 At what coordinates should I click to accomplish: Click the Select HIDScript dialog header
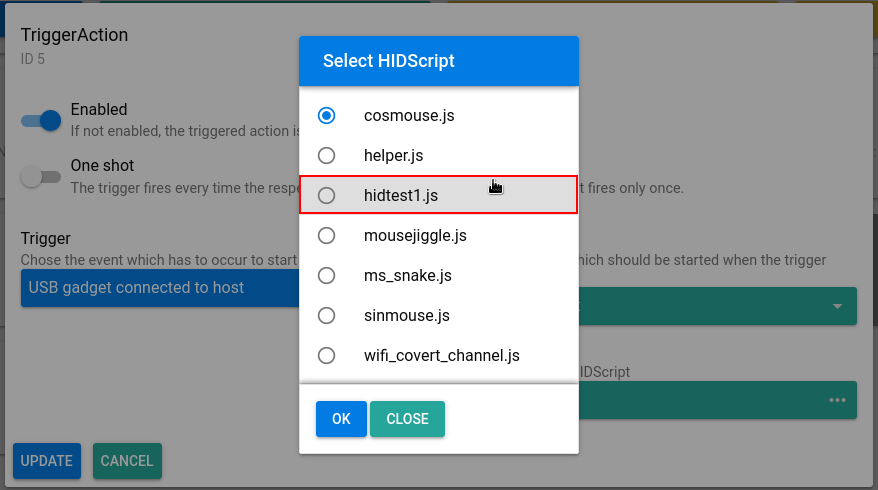click(x=439, y=61)
